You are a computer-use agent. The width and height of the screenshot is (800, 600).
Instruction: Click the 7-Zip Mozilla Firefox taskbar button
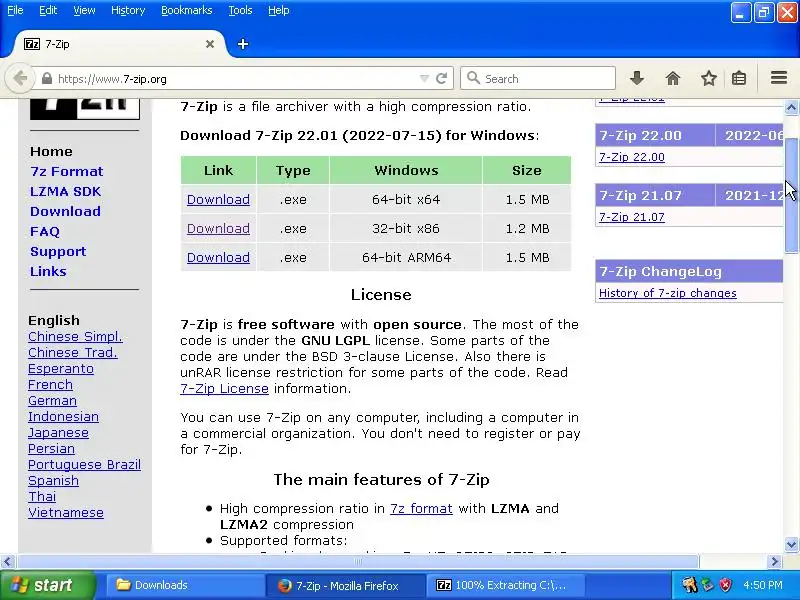click(x=346, y=585)
